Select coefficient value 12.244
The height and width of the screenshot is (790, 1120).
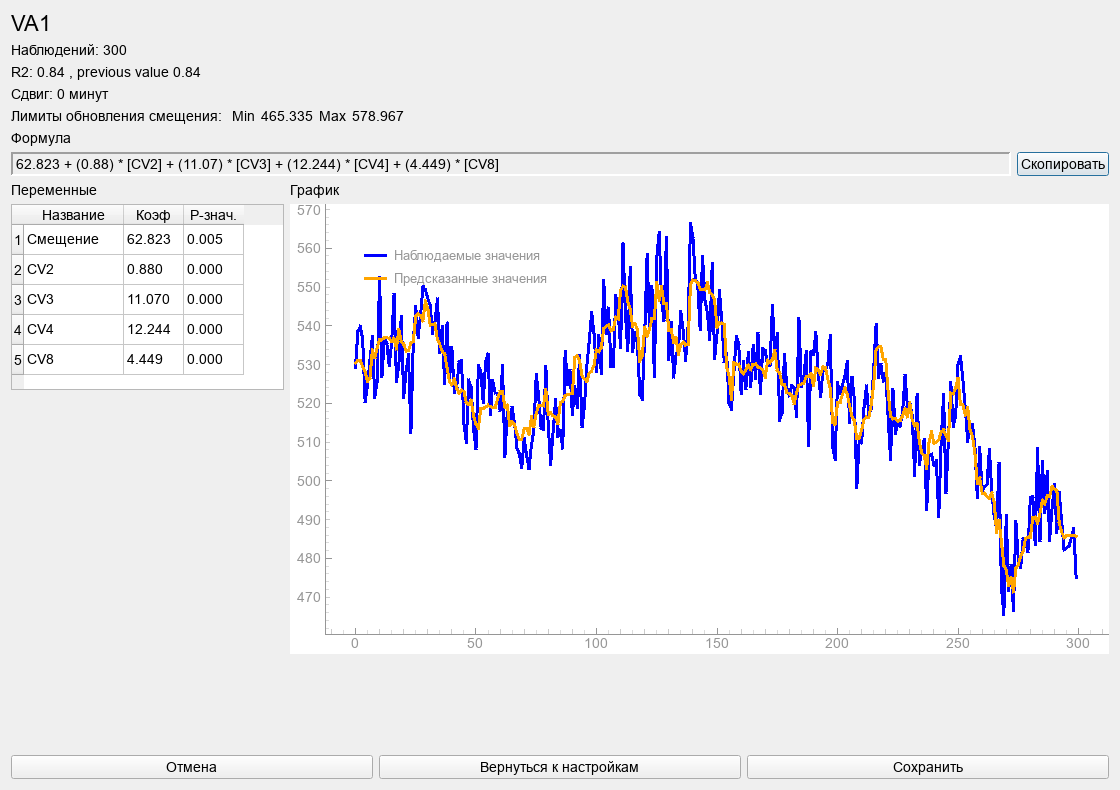pyautogui.click(x=154, y=329)
